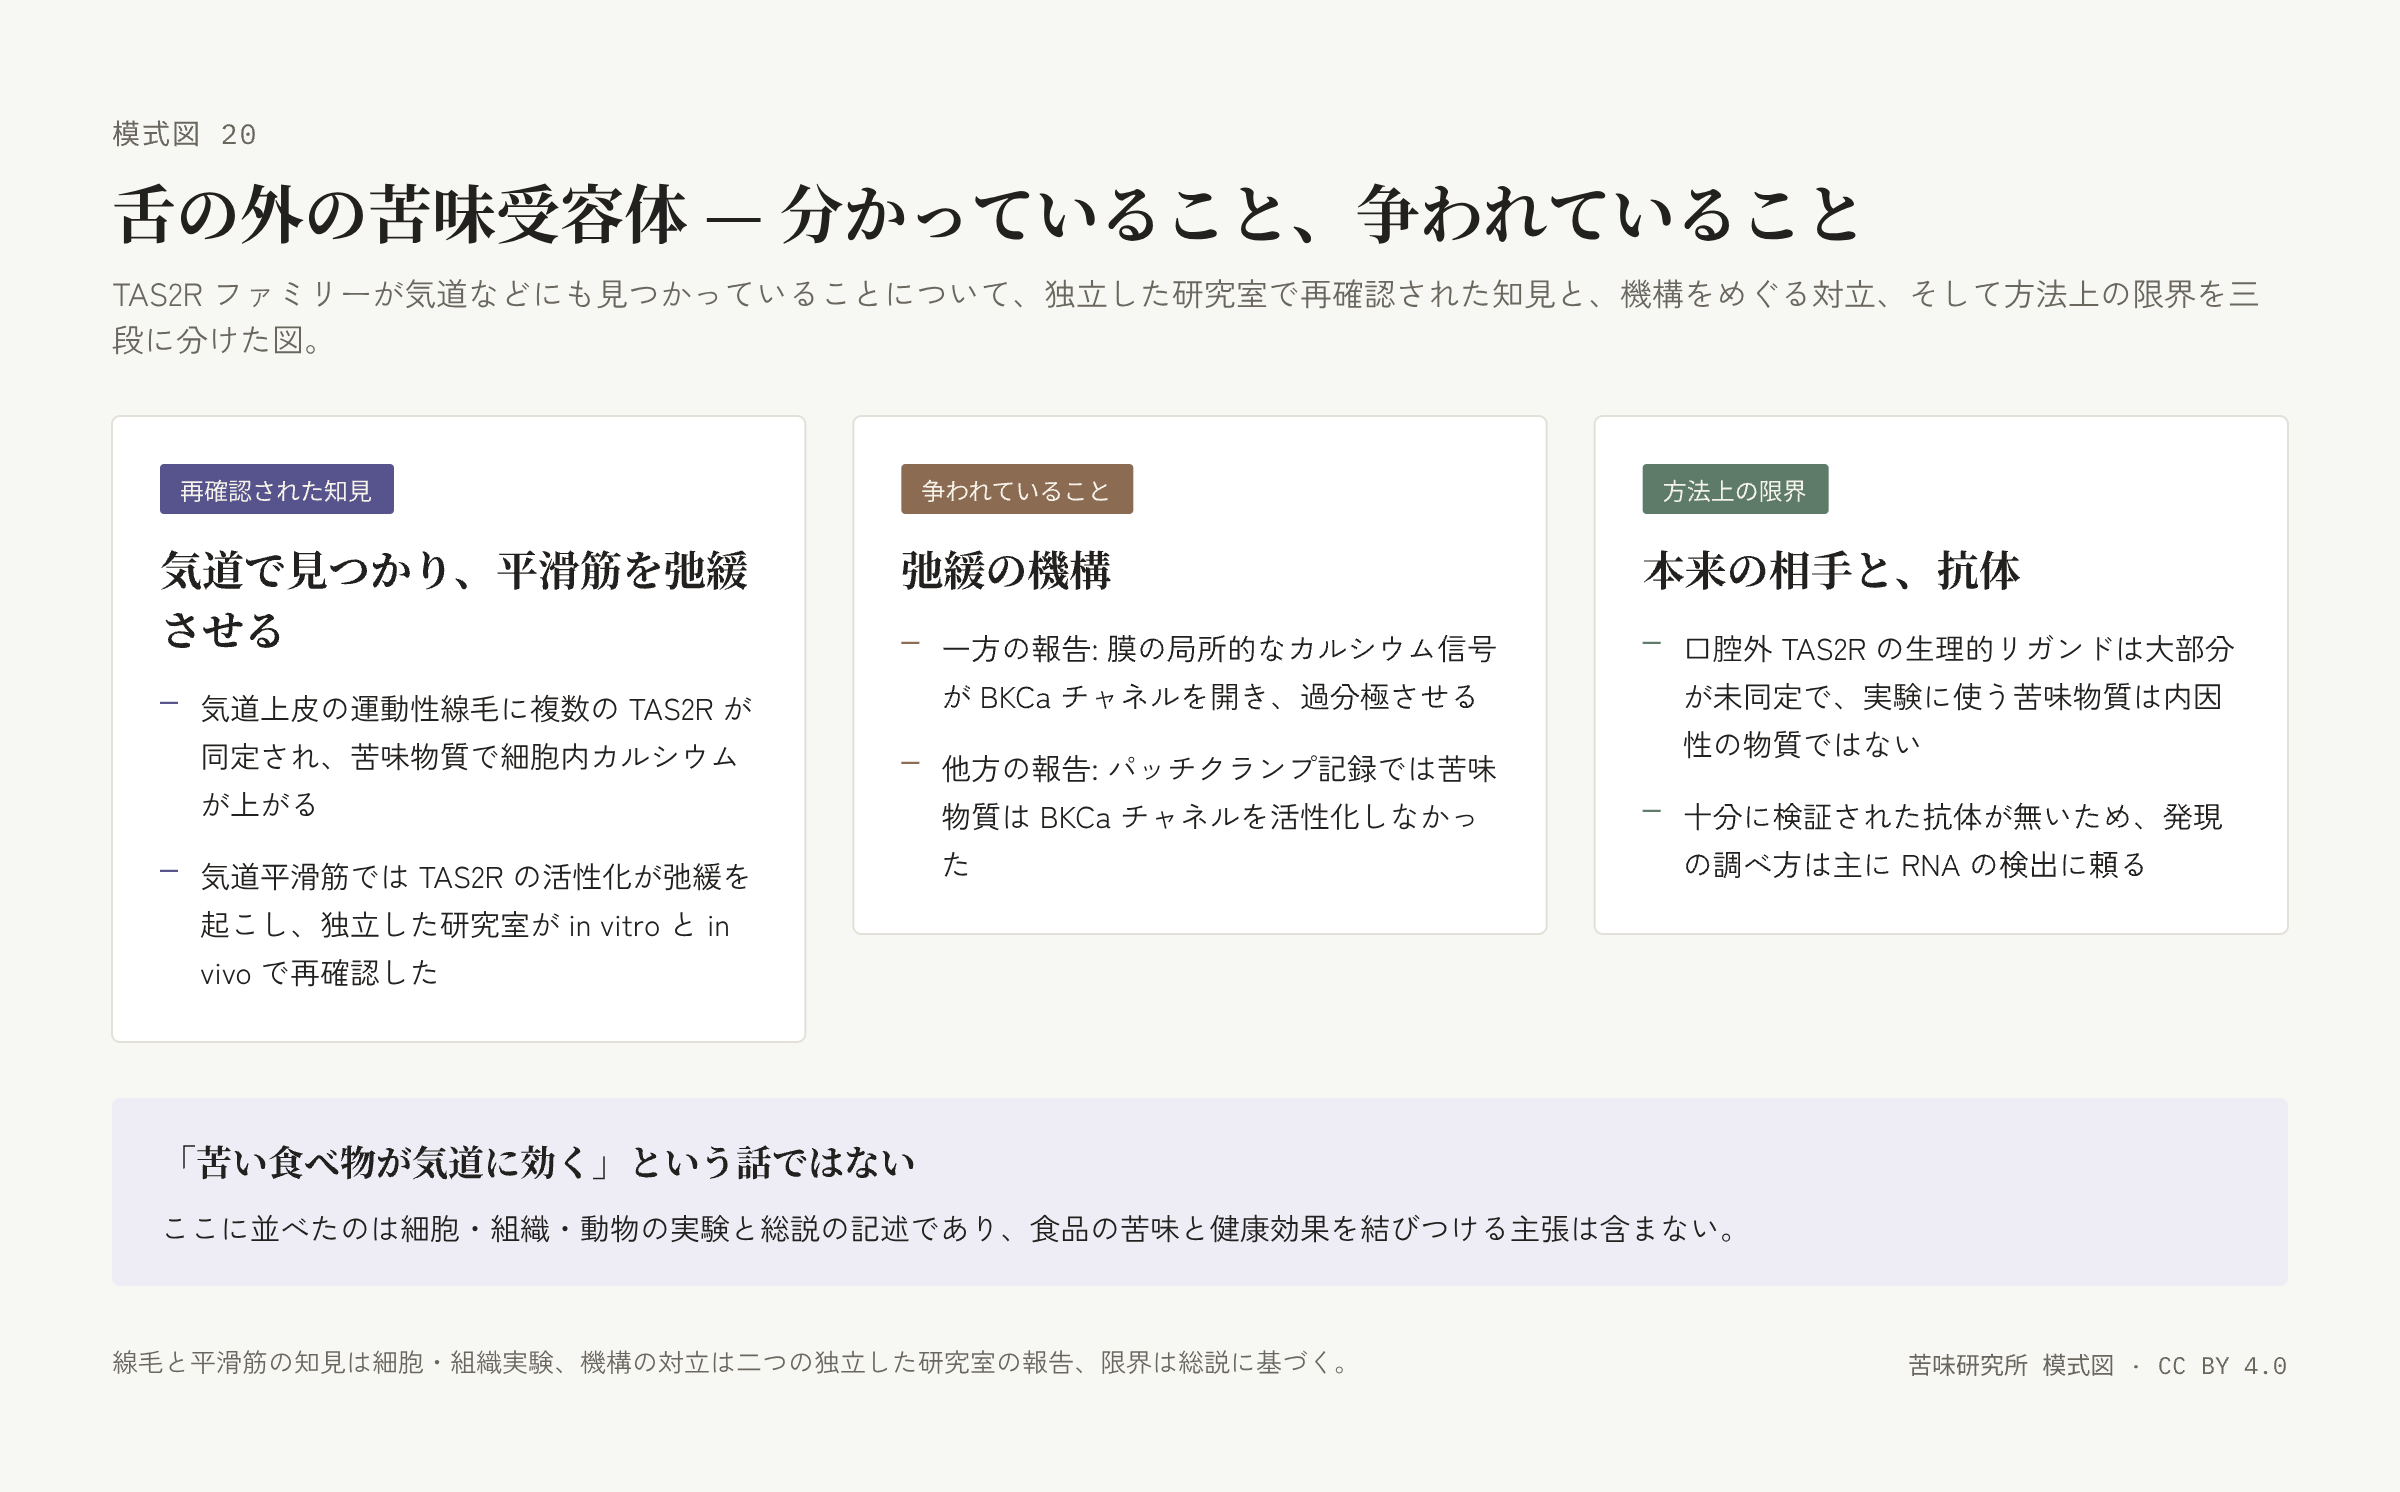This screenshot has width=2400, height=1492.
Task: Click bullet about '口腔外 TAS2R の生理的リガンド'
Action: pos(1940,696)
